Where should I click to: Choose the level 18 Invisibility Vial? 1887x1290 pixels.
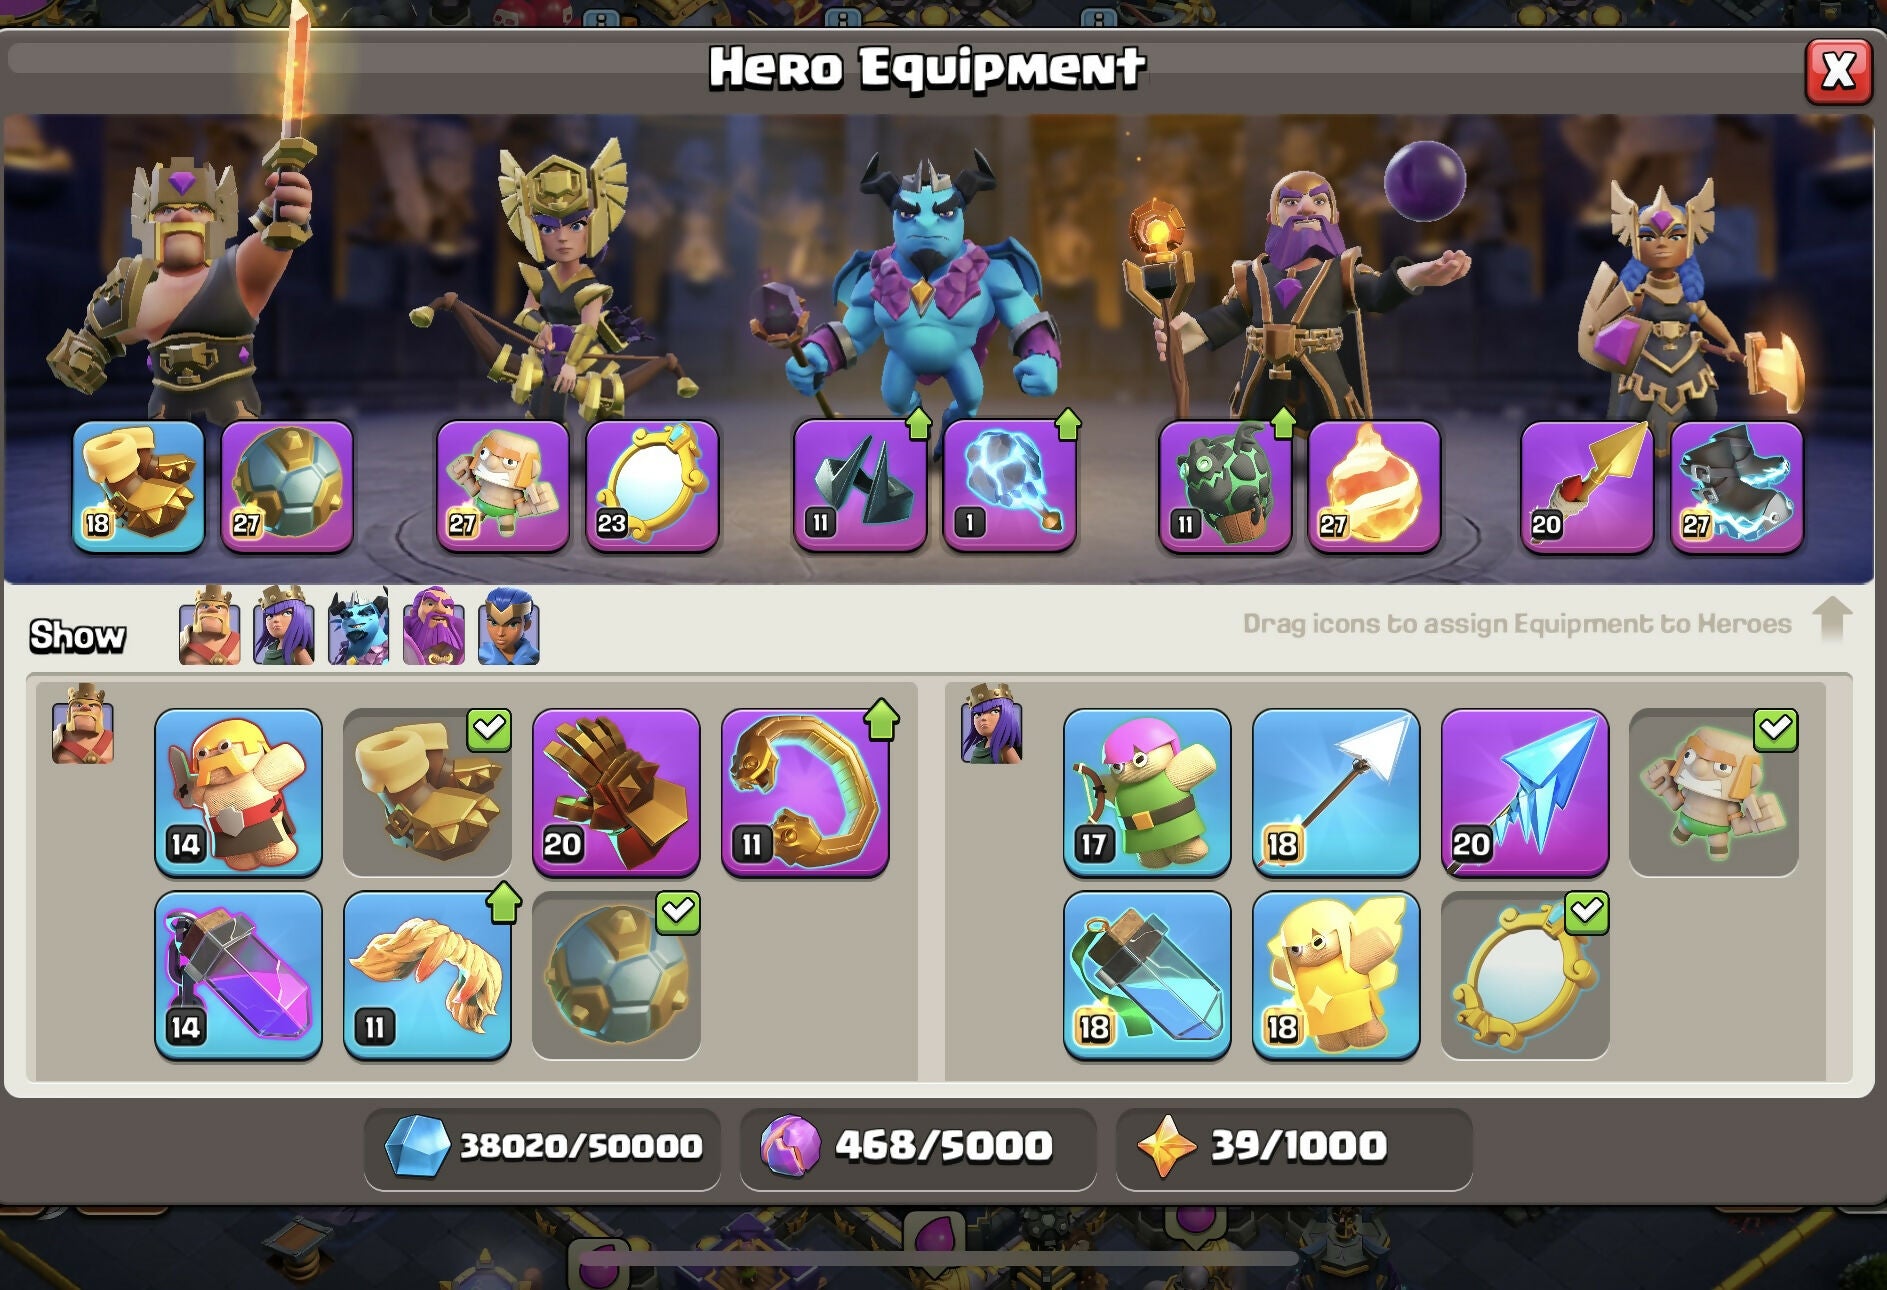click(1147, 976)
